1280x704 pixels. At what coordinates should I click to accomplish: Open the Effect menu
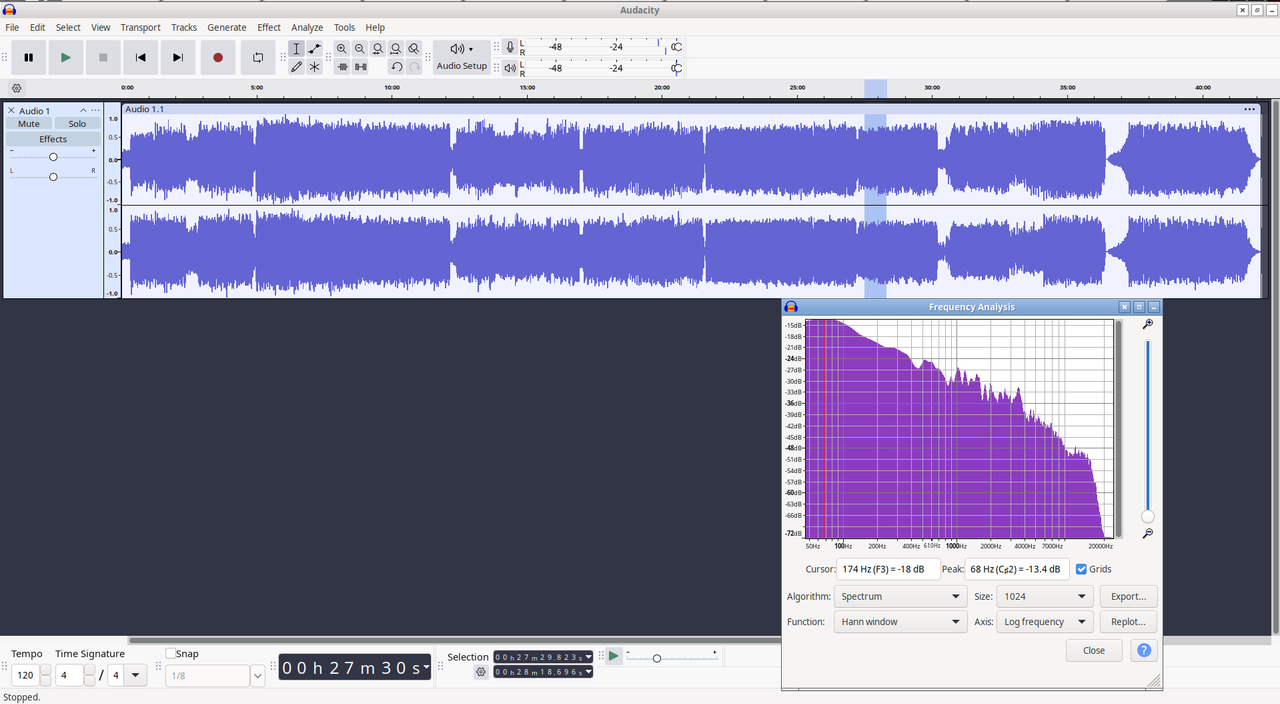[x=269, y=28]
